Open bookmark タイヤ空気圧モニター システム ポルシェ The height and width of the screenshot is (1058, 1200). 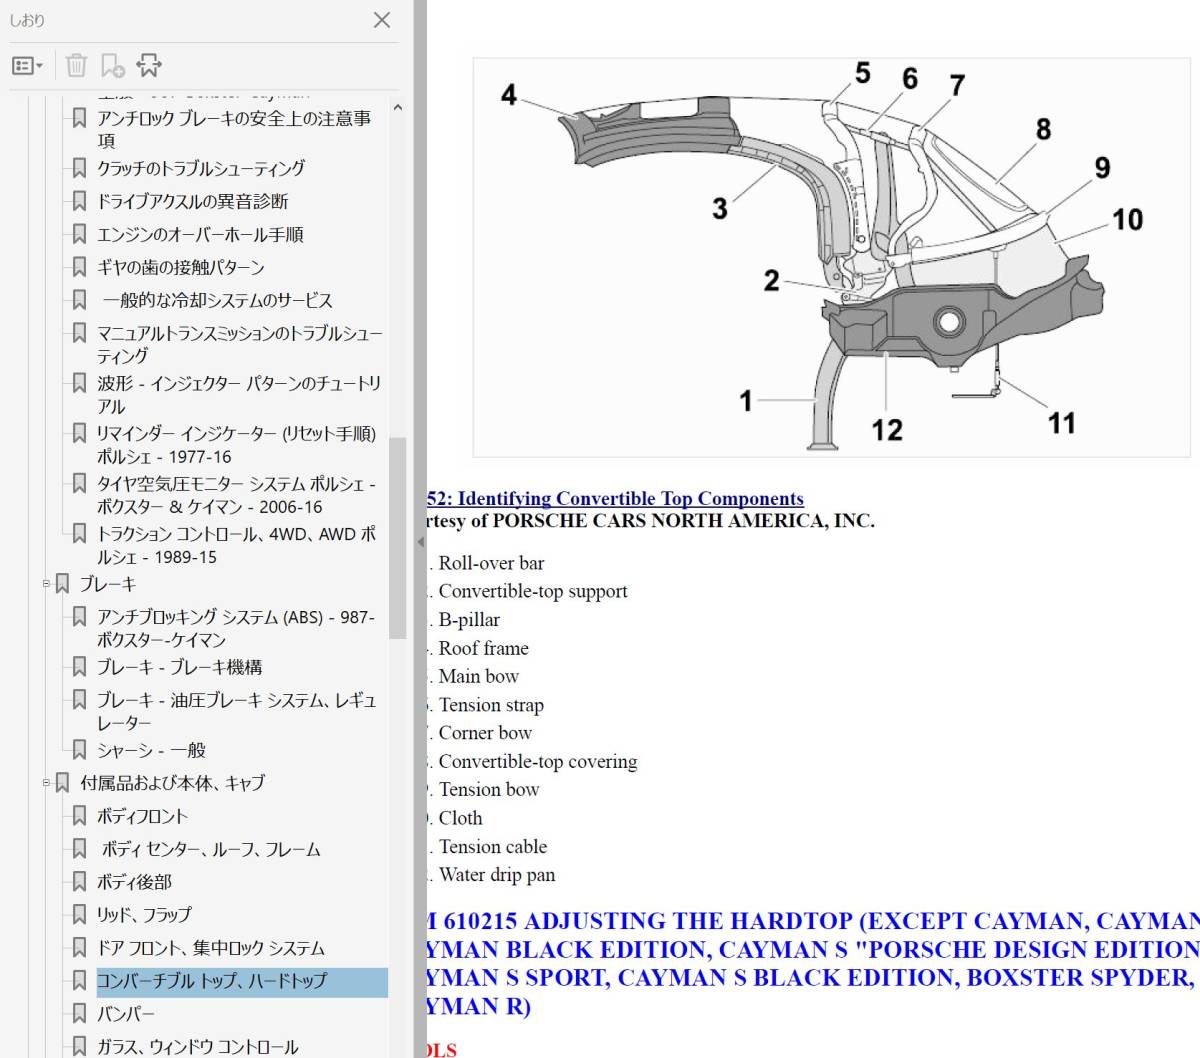pyautogui.click(x=237, y=495)
